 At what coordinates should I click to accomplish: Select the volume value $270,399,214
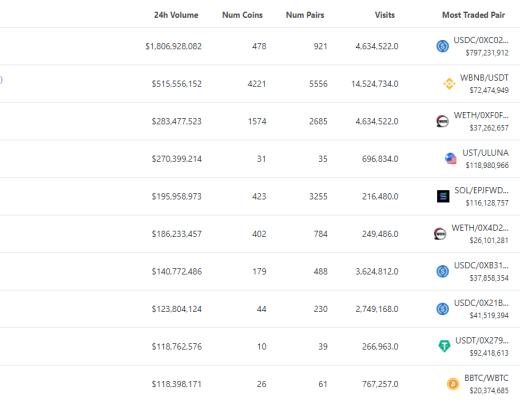pos(177,159)
